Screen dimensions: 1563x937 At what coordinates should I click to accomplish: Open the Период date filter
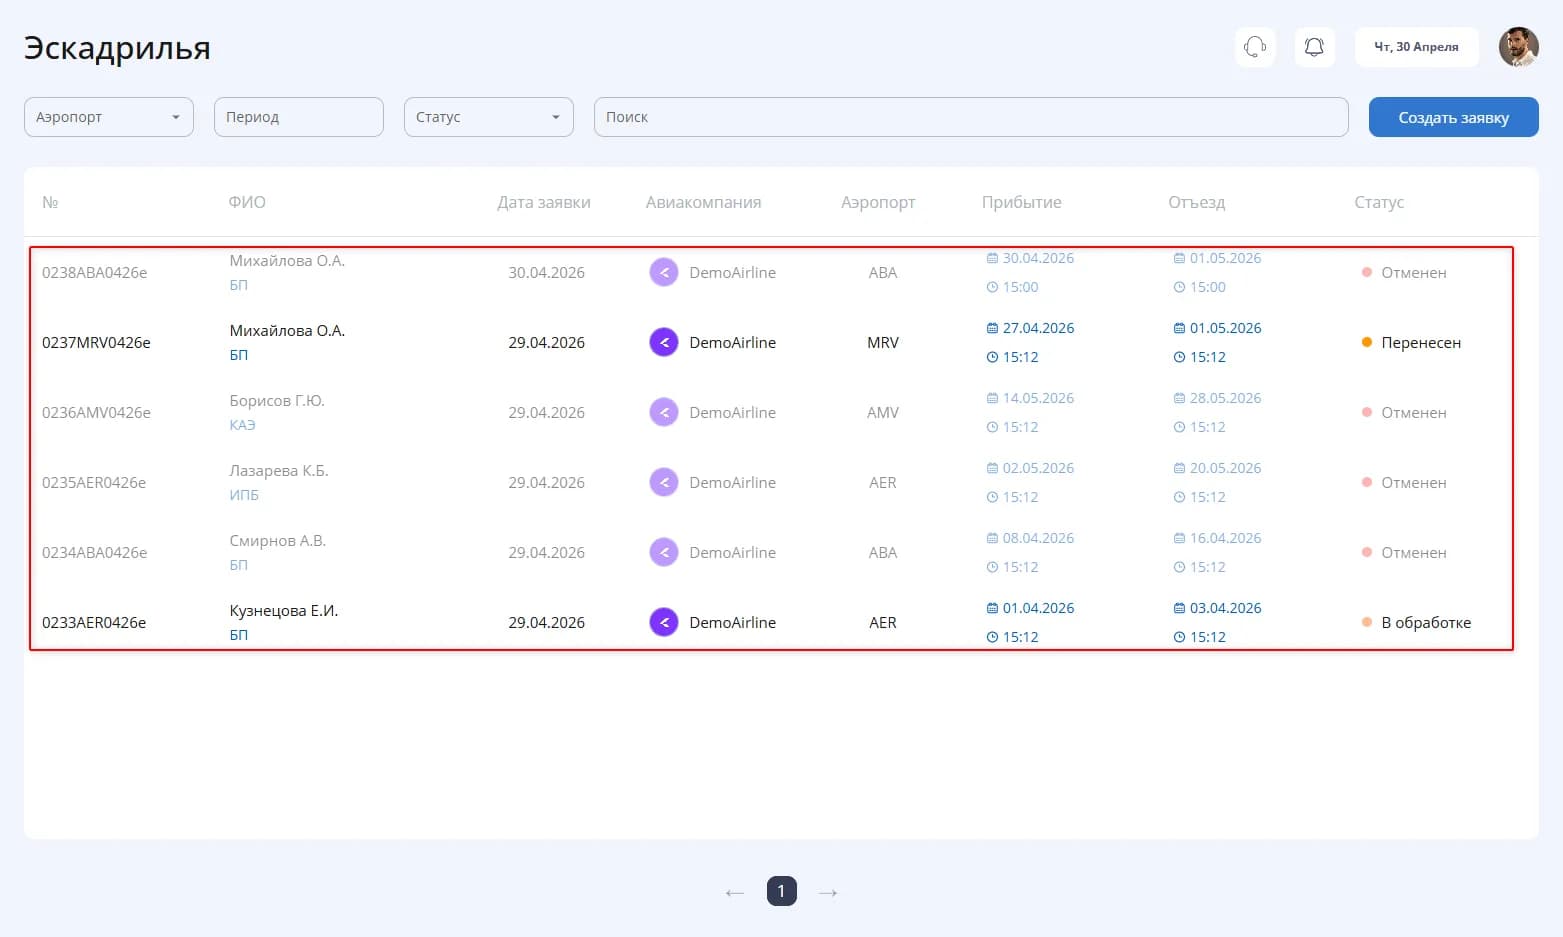(x=299, y=117)
